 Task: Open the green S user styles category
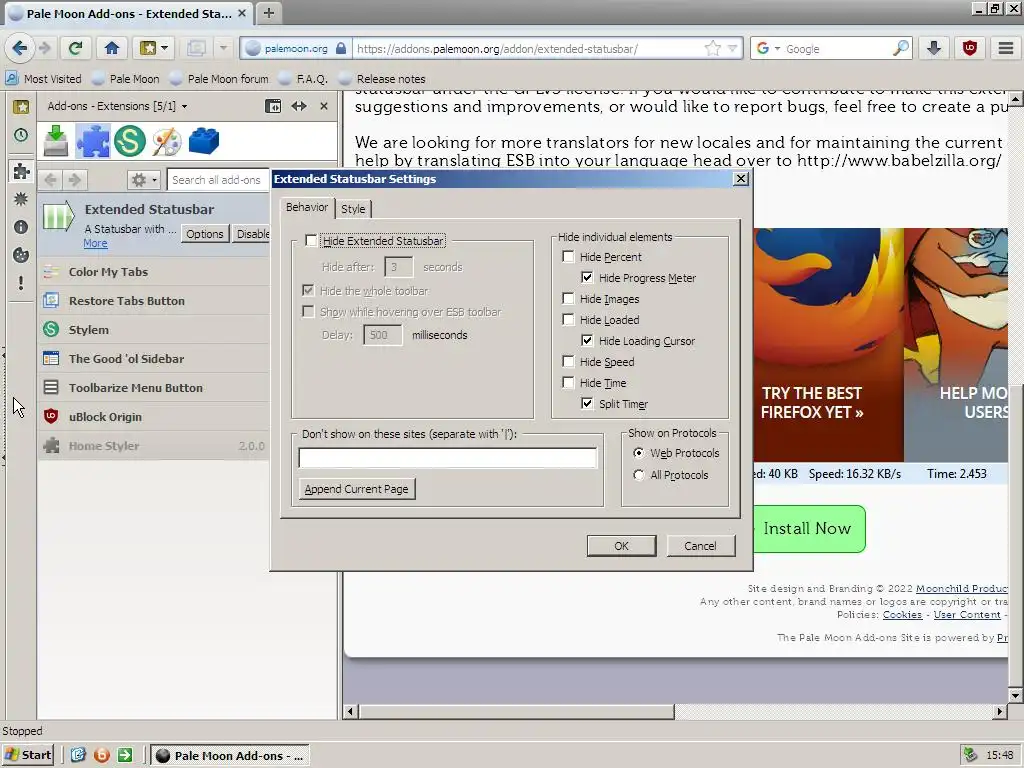pos(129,140)
